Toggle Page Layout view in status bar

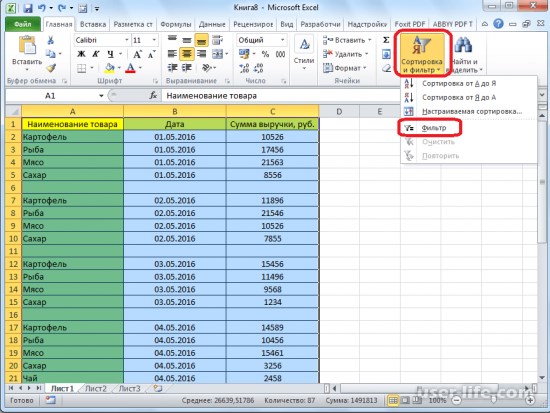click(x=405, y=400)
